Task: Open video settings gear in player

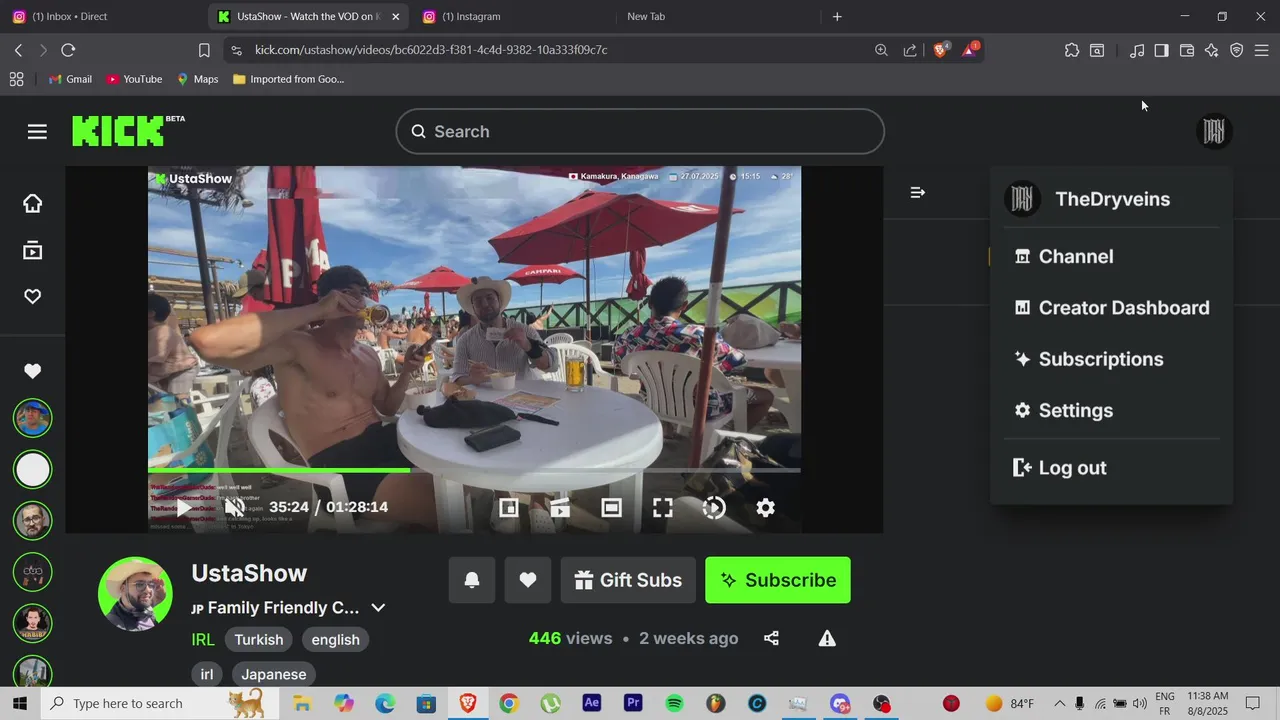Action: 765,508
